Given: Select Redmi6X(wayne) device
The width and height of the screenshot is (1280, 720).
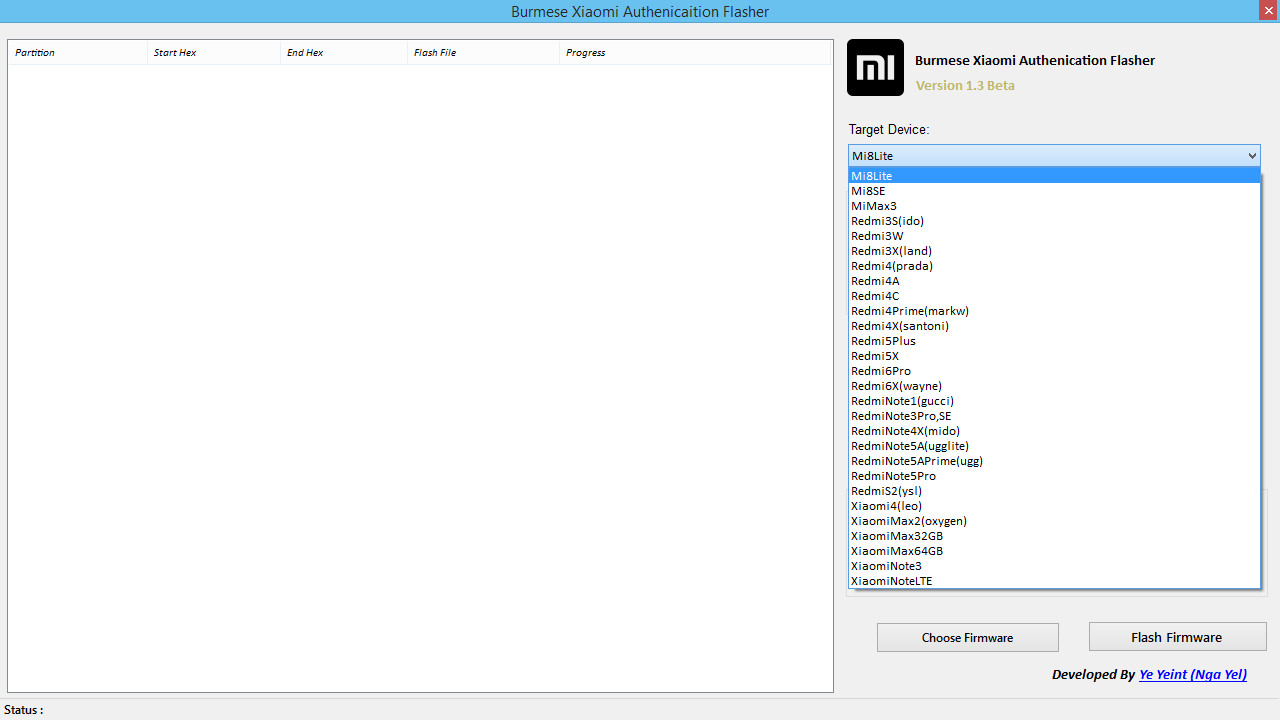Looking at the screenshot, I should point(1054,386).
